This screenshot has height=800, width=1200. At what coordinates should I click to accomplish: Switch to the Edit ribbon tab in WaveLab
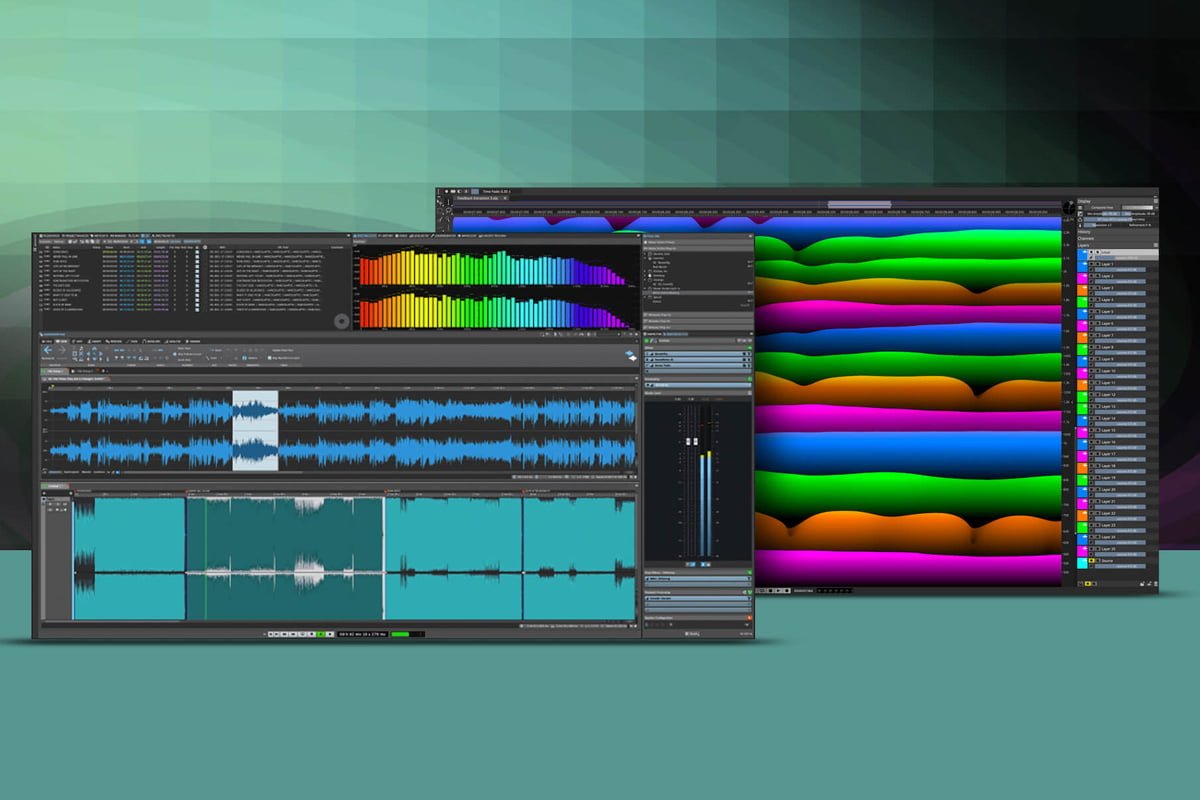pyautogui.click(x=77, y=341)
